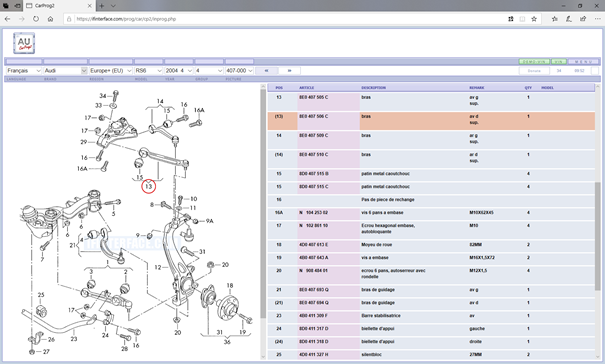Open the Europe+ (EU) region dropdown
605x364 pixels.
[111, 71]
